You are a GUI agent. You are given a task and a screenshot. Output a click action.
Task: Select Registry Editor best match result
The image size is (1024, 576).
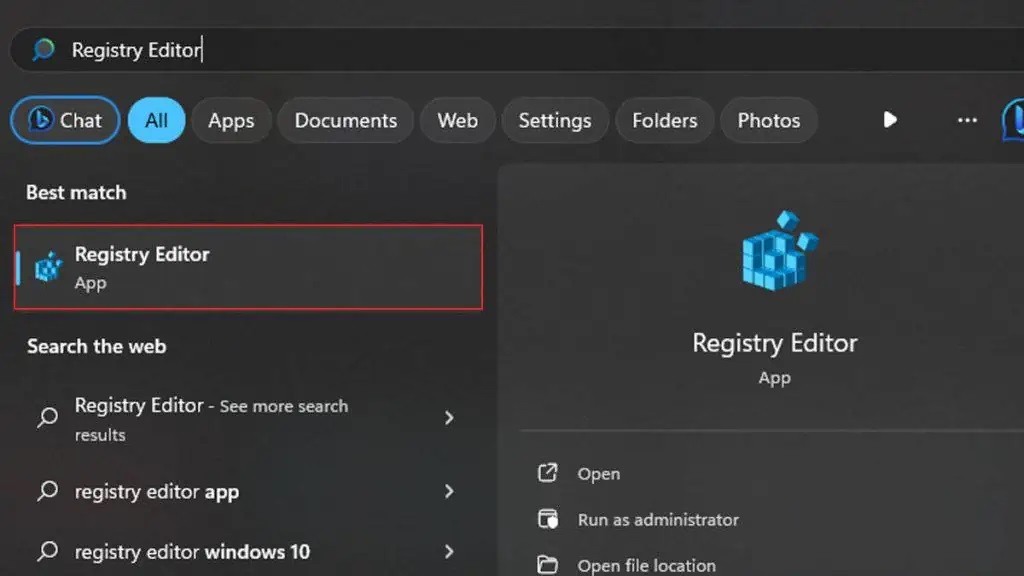[248, 267]
